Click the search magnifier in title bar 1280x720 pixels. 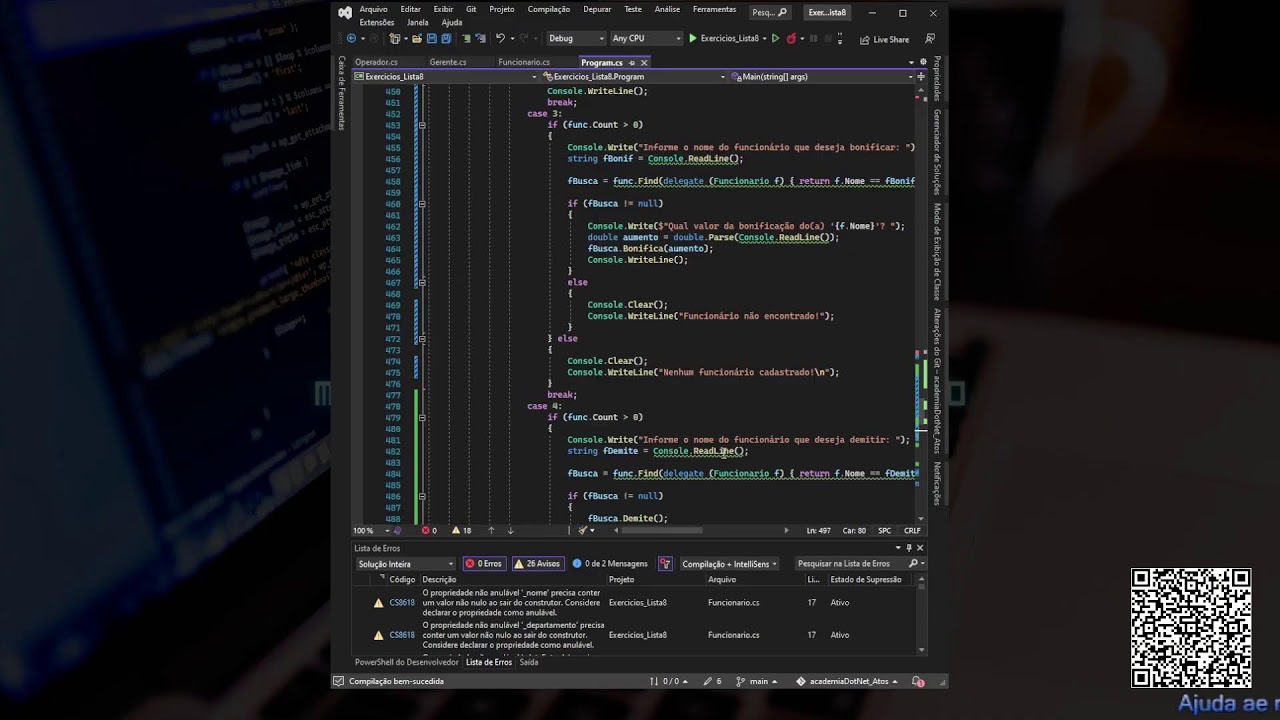(782, 13)
